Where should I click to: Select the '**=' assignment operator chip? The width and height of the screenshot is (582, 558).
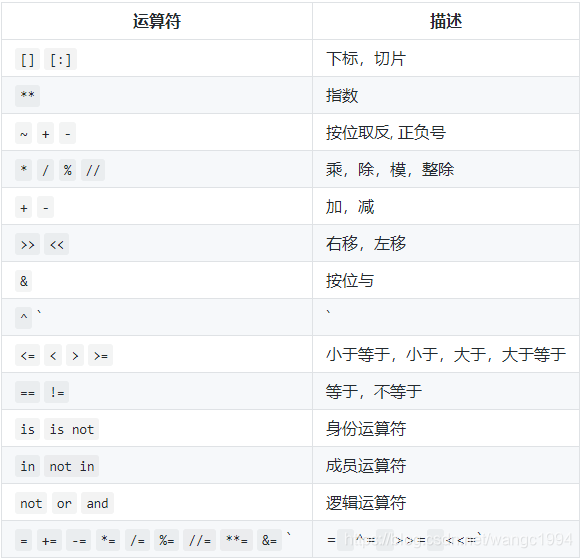[236, 540]
